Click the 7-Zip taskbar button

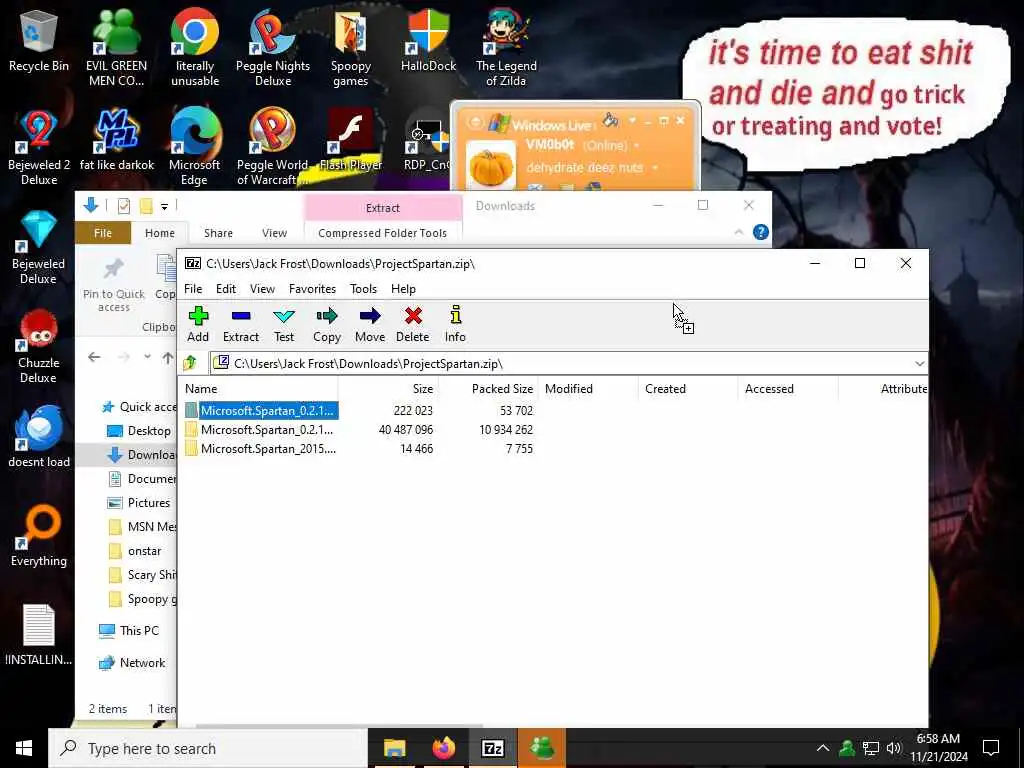pos(492,748)
